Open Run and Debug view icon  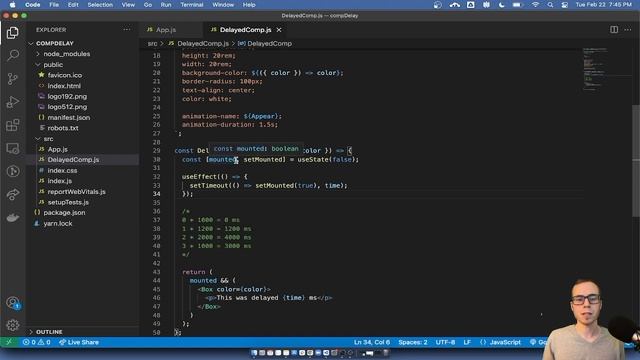[x=13, y=102]
